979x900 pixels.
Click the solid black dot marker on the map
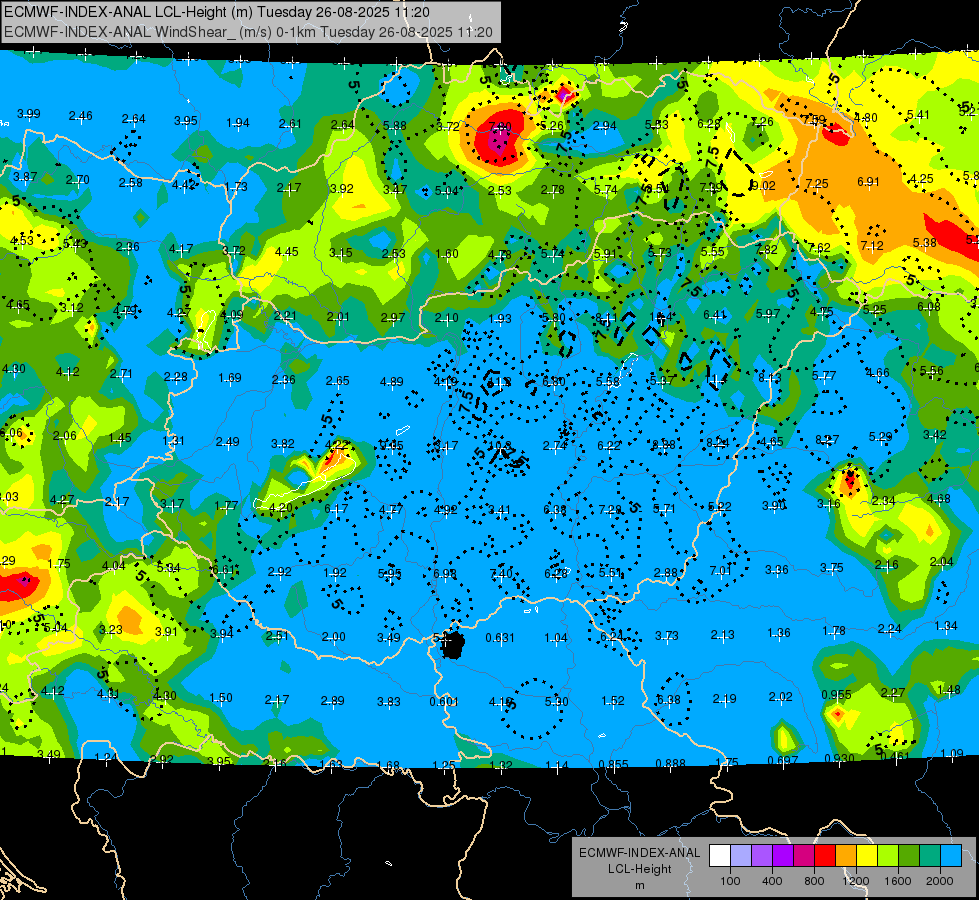coord(453,645)
